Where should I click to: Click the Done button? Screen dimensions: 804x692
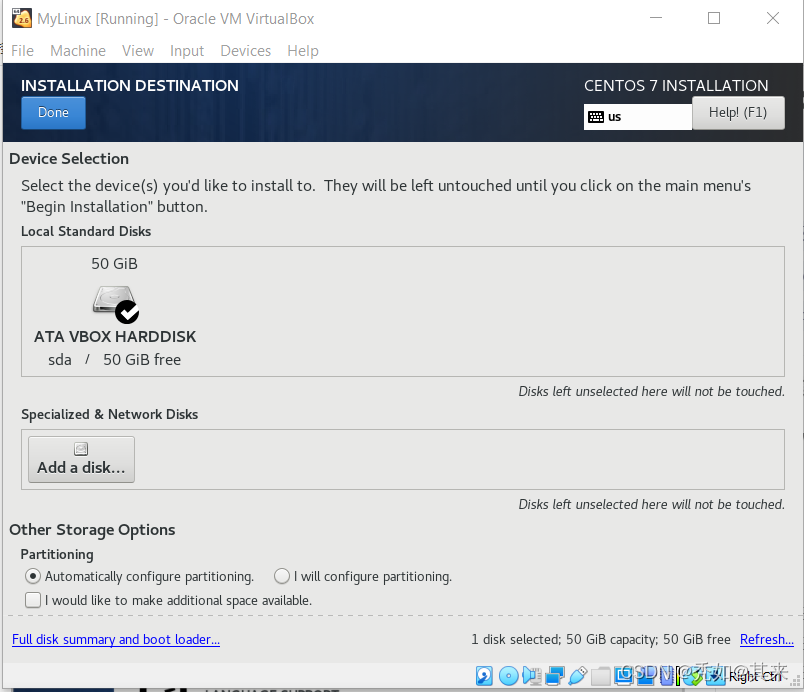tap(53, 113)
